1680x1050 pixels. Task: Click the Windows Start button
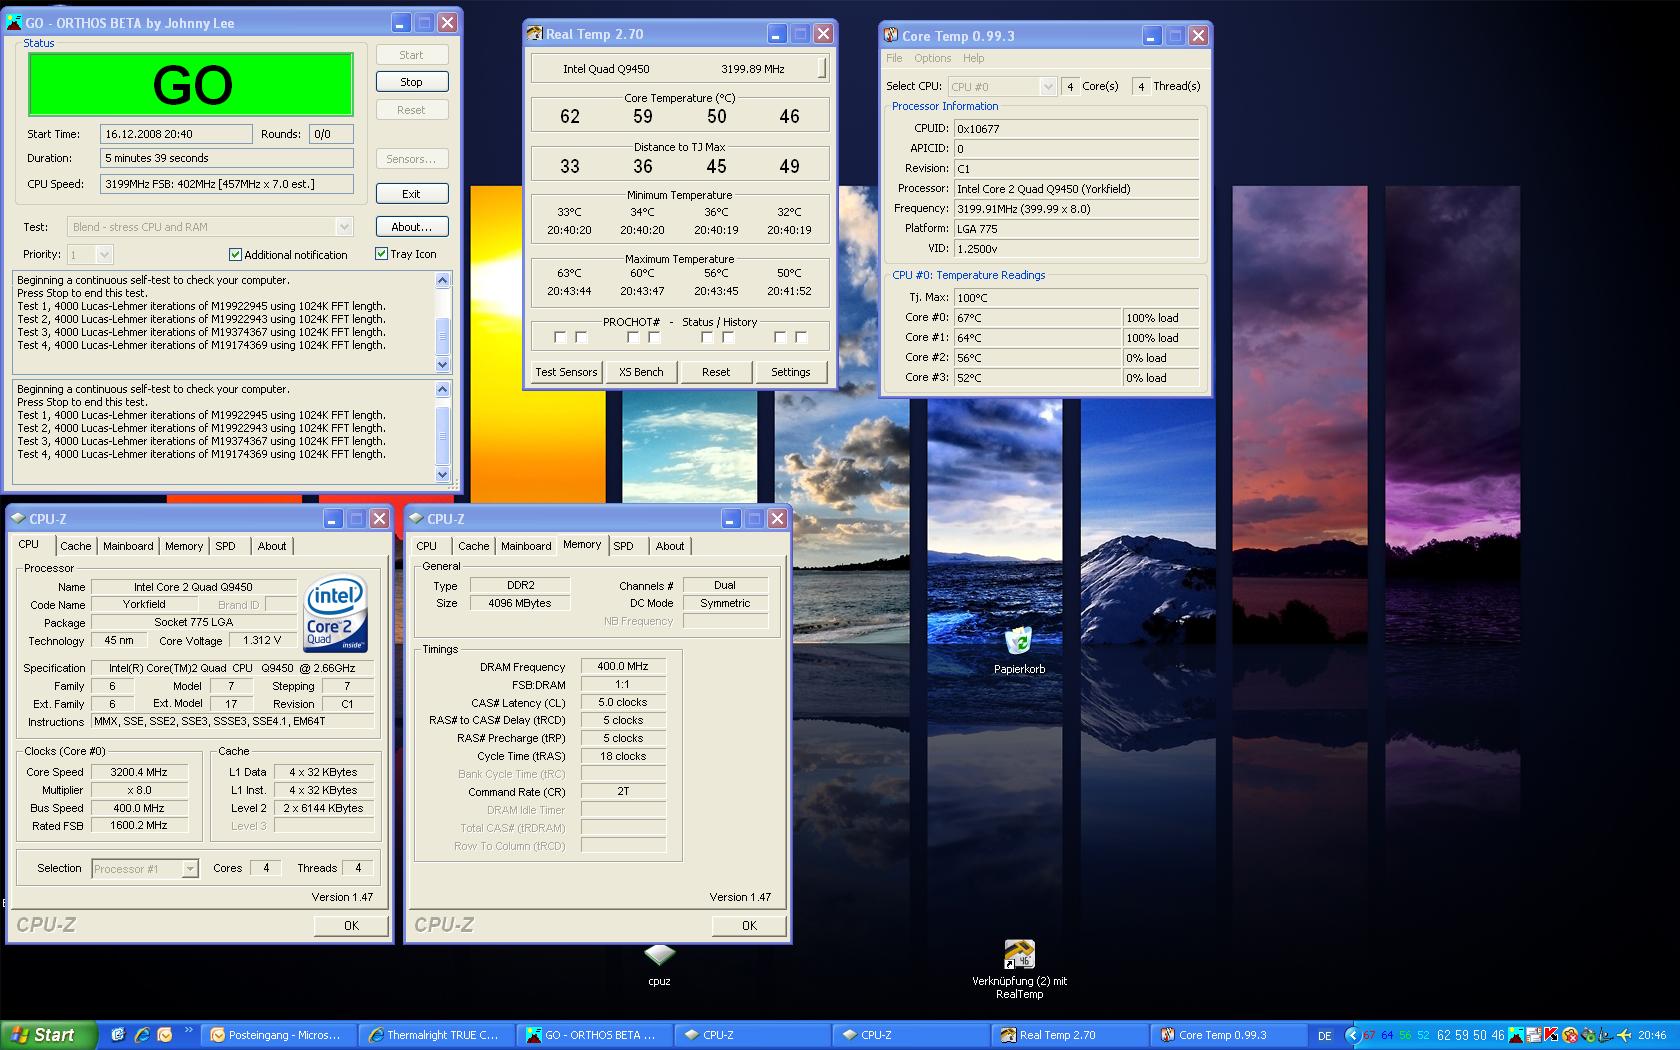click(x=49, y=1035)
